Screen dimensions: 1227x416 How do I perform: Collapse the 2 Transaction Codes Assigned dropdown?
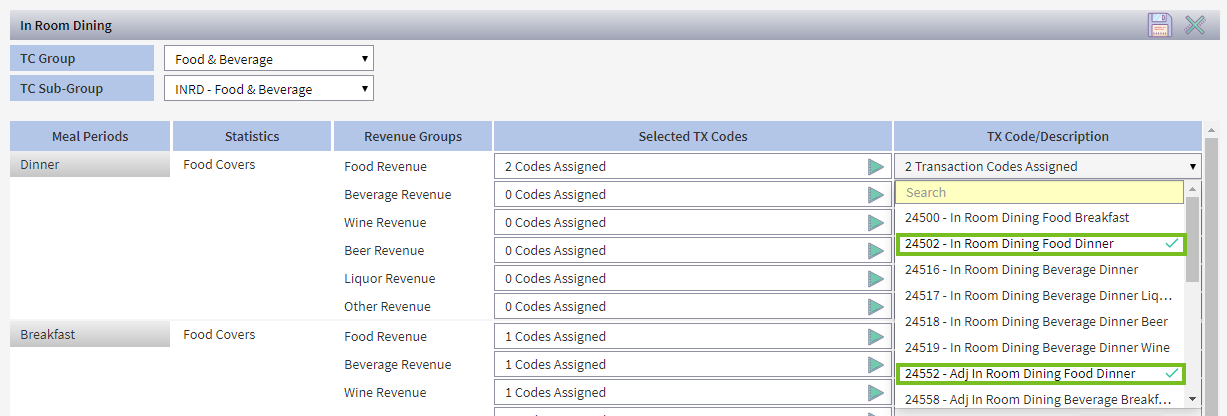1047,167
